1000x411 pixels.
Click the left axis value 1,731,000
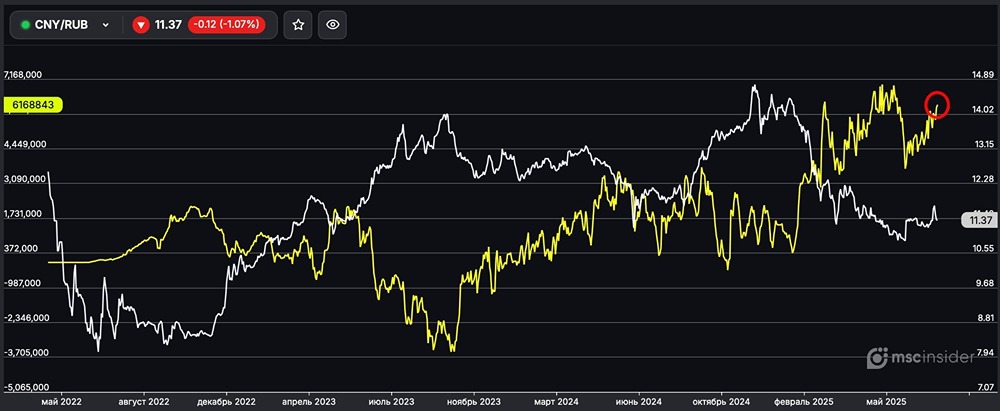(x=24, y=214)
